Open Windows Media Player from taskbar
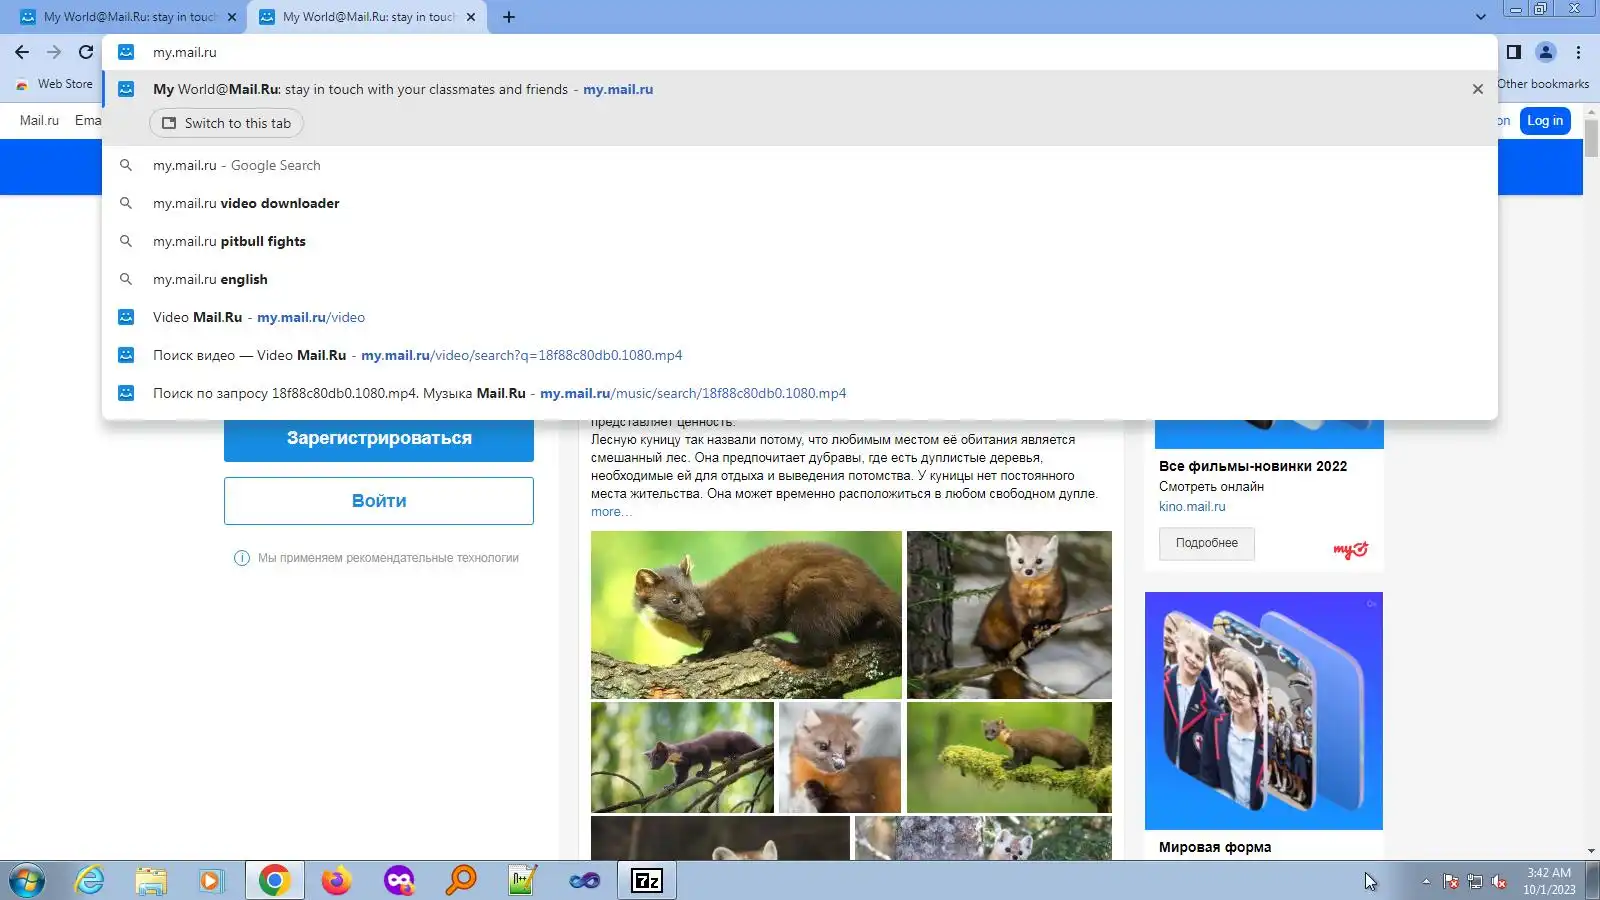1600x900 pixels. point(210,881)
